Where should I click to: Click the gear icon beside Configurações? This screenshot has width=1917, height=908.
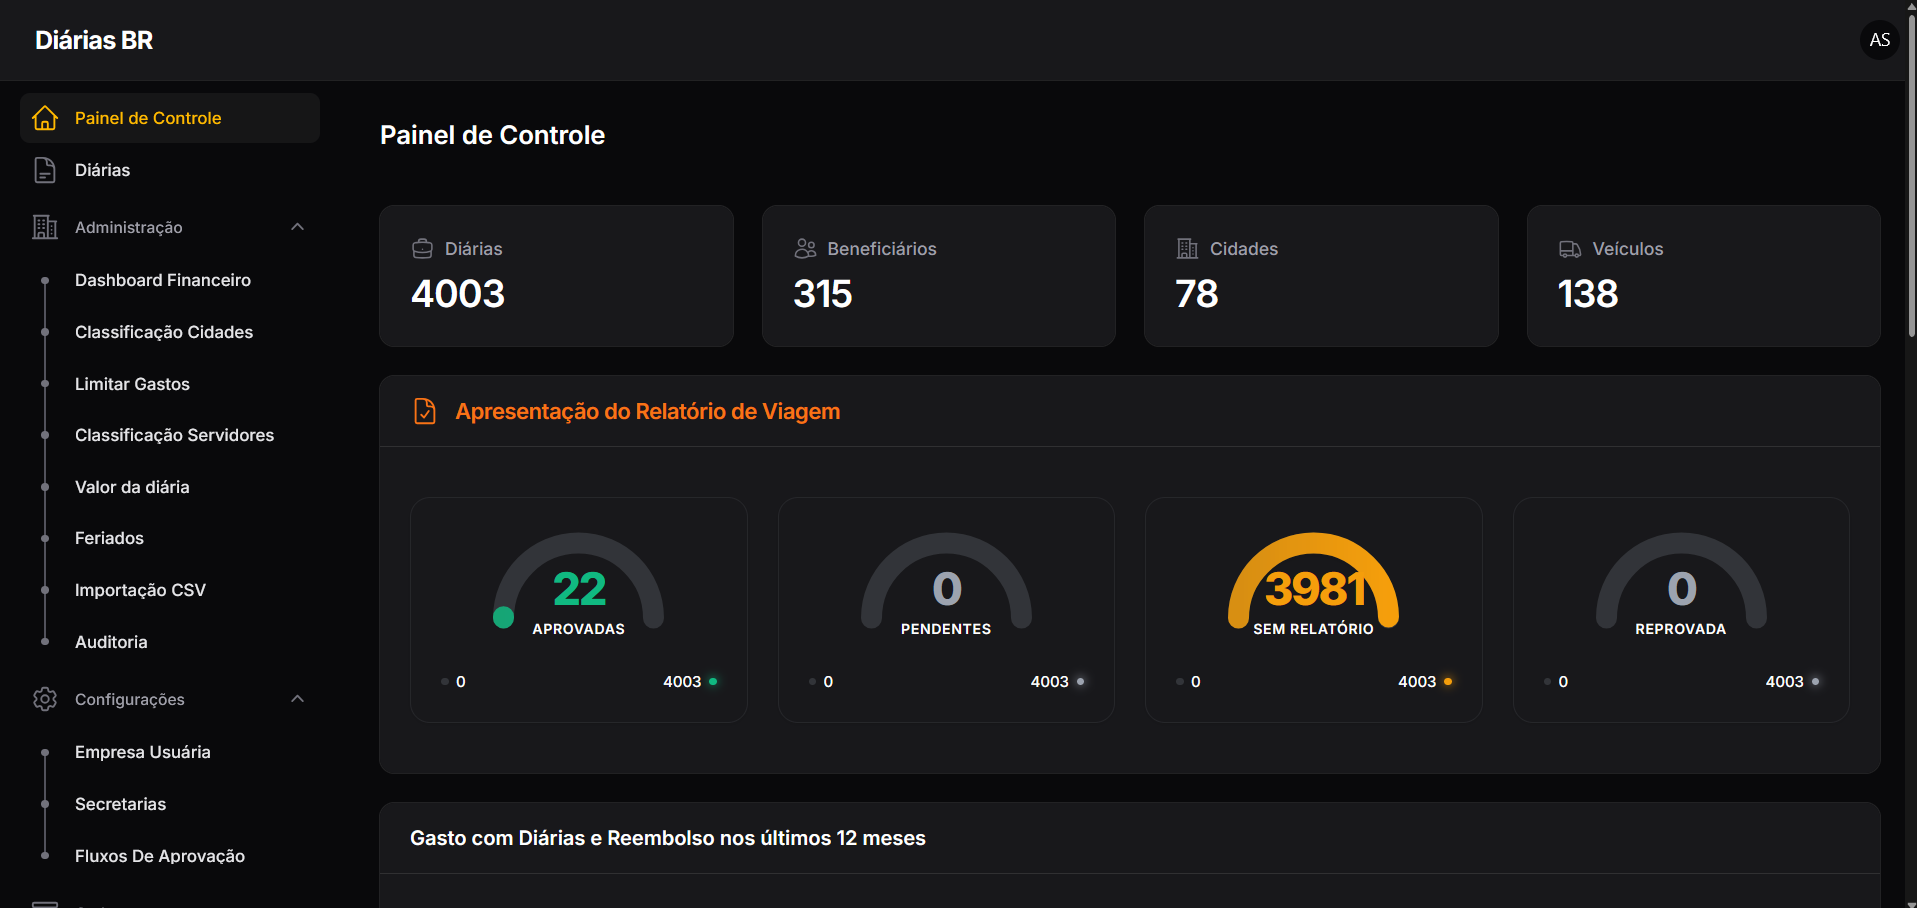(x=45, y=699)
